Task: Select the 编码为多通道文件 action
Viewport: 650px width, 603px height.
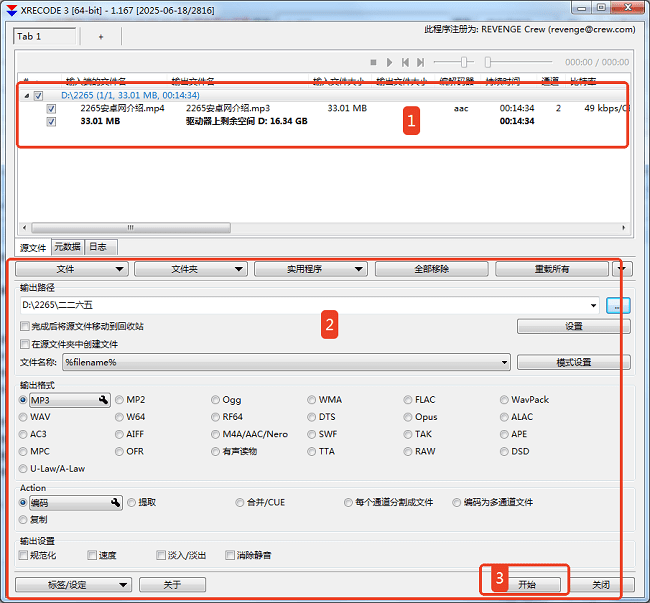Action: click(456, 502)
